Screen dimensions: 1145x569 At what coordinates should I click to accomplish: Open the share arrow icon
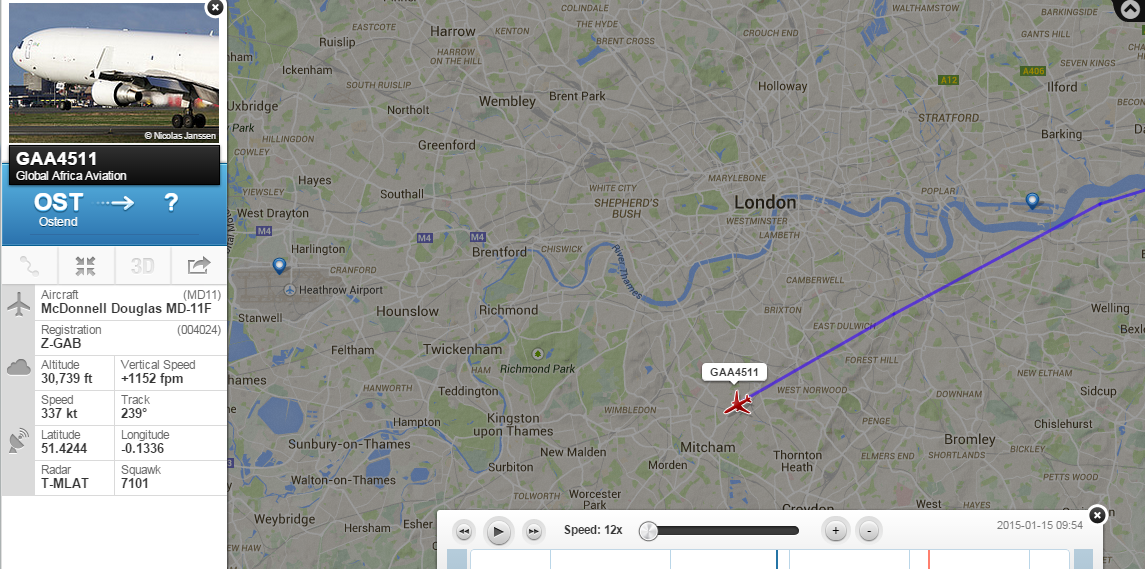click(x=199, y=266)
